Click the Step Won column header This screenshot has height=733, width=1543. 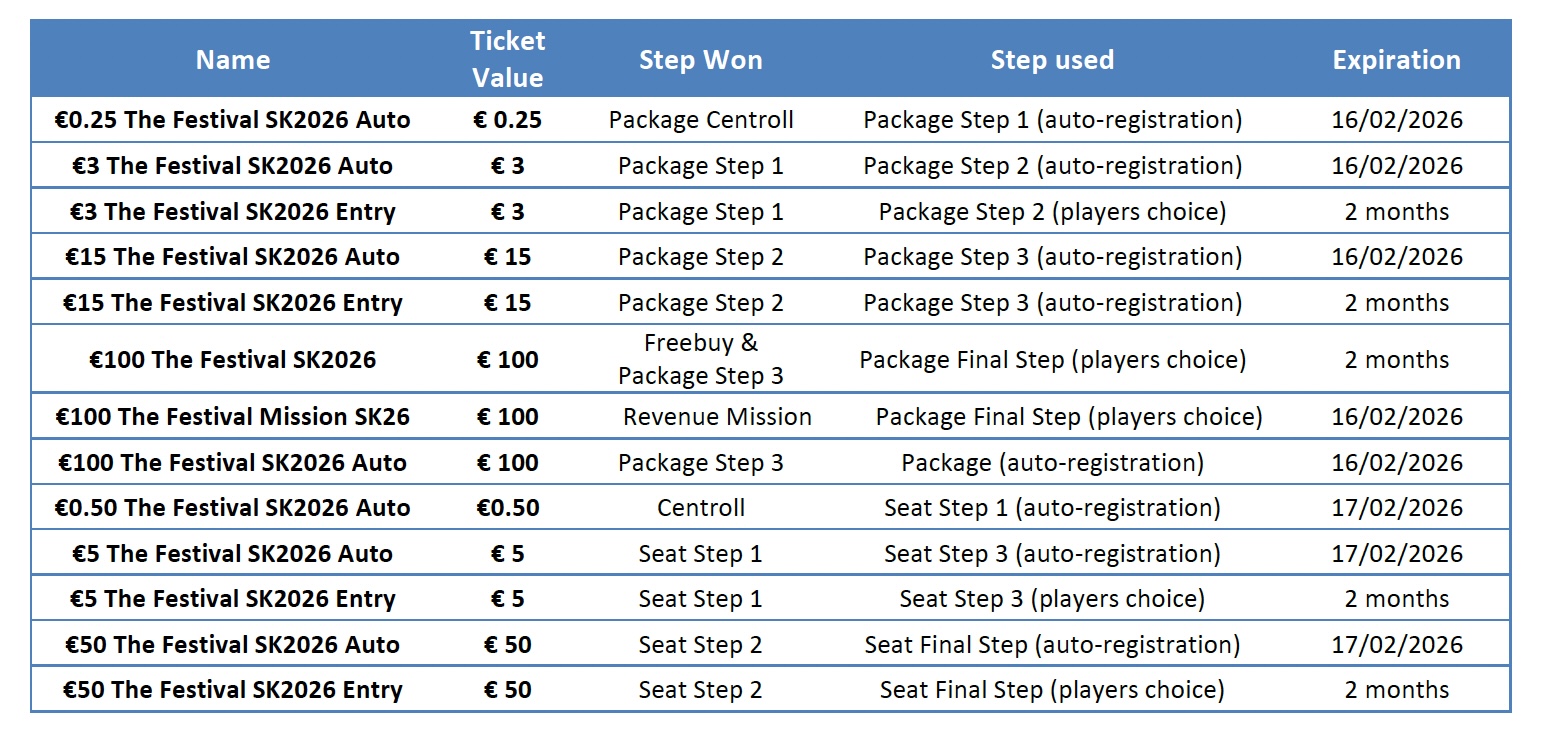coord(700,60)
